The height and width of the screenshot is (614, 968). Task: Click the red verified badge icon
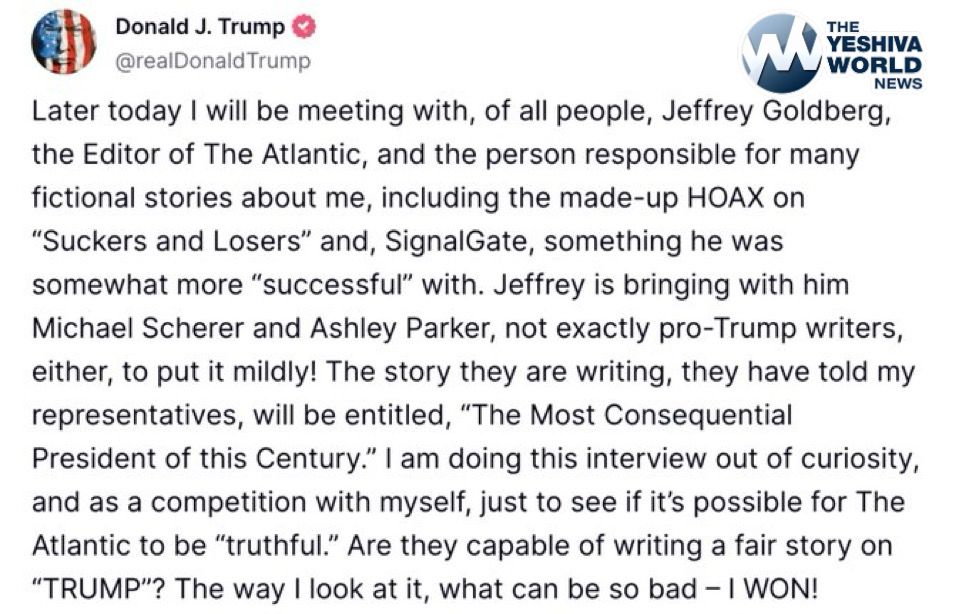click(x=303, y=27)
